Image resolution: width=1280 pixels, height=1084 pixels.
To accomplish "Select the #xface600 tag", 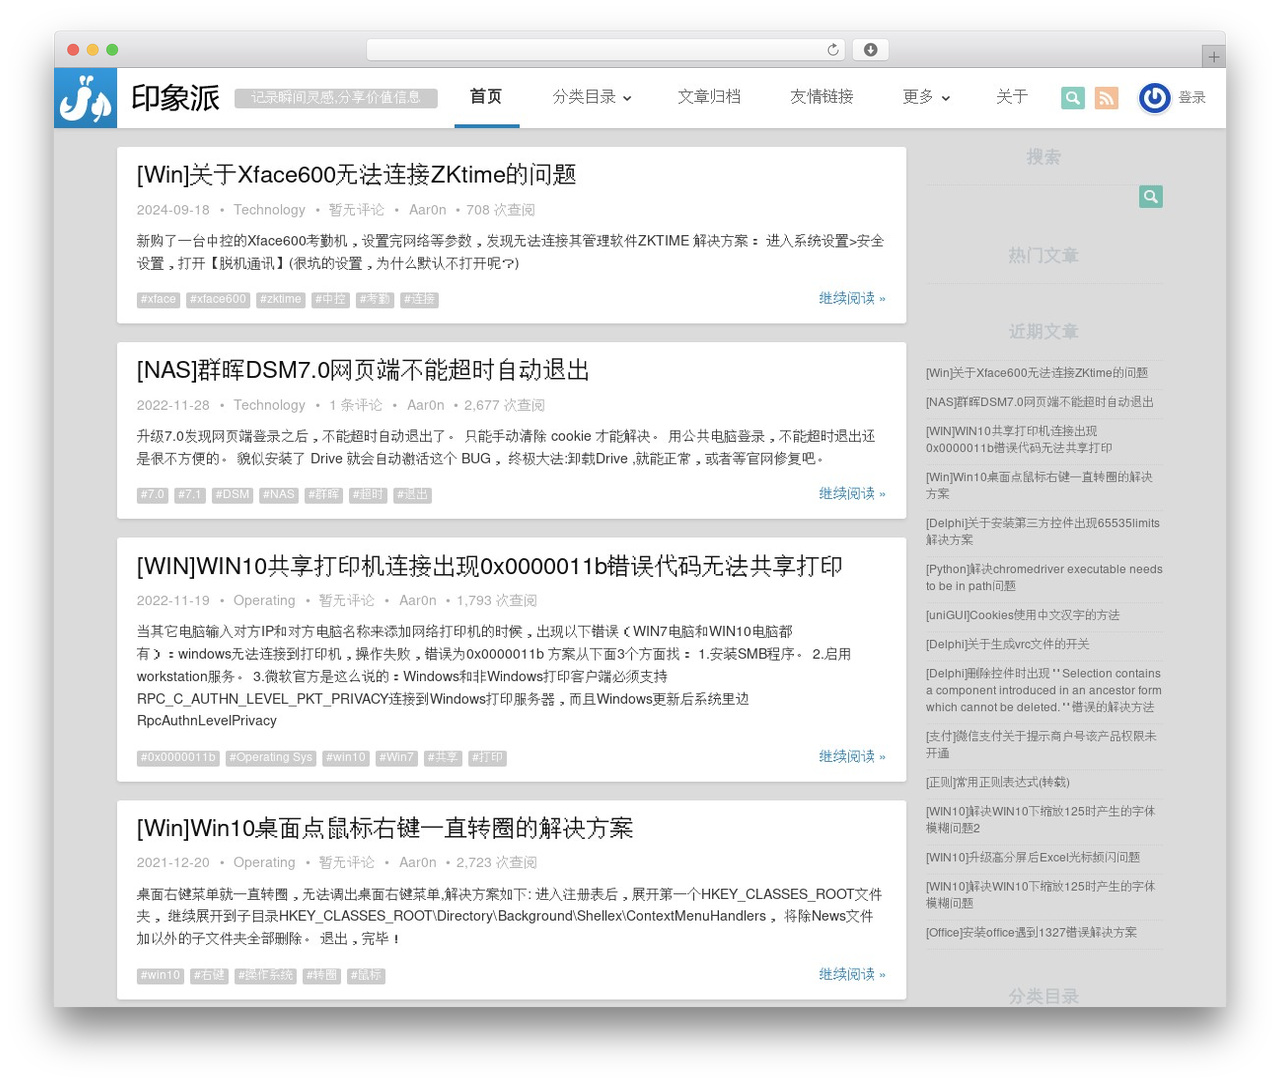I will [x=218, y=300].
